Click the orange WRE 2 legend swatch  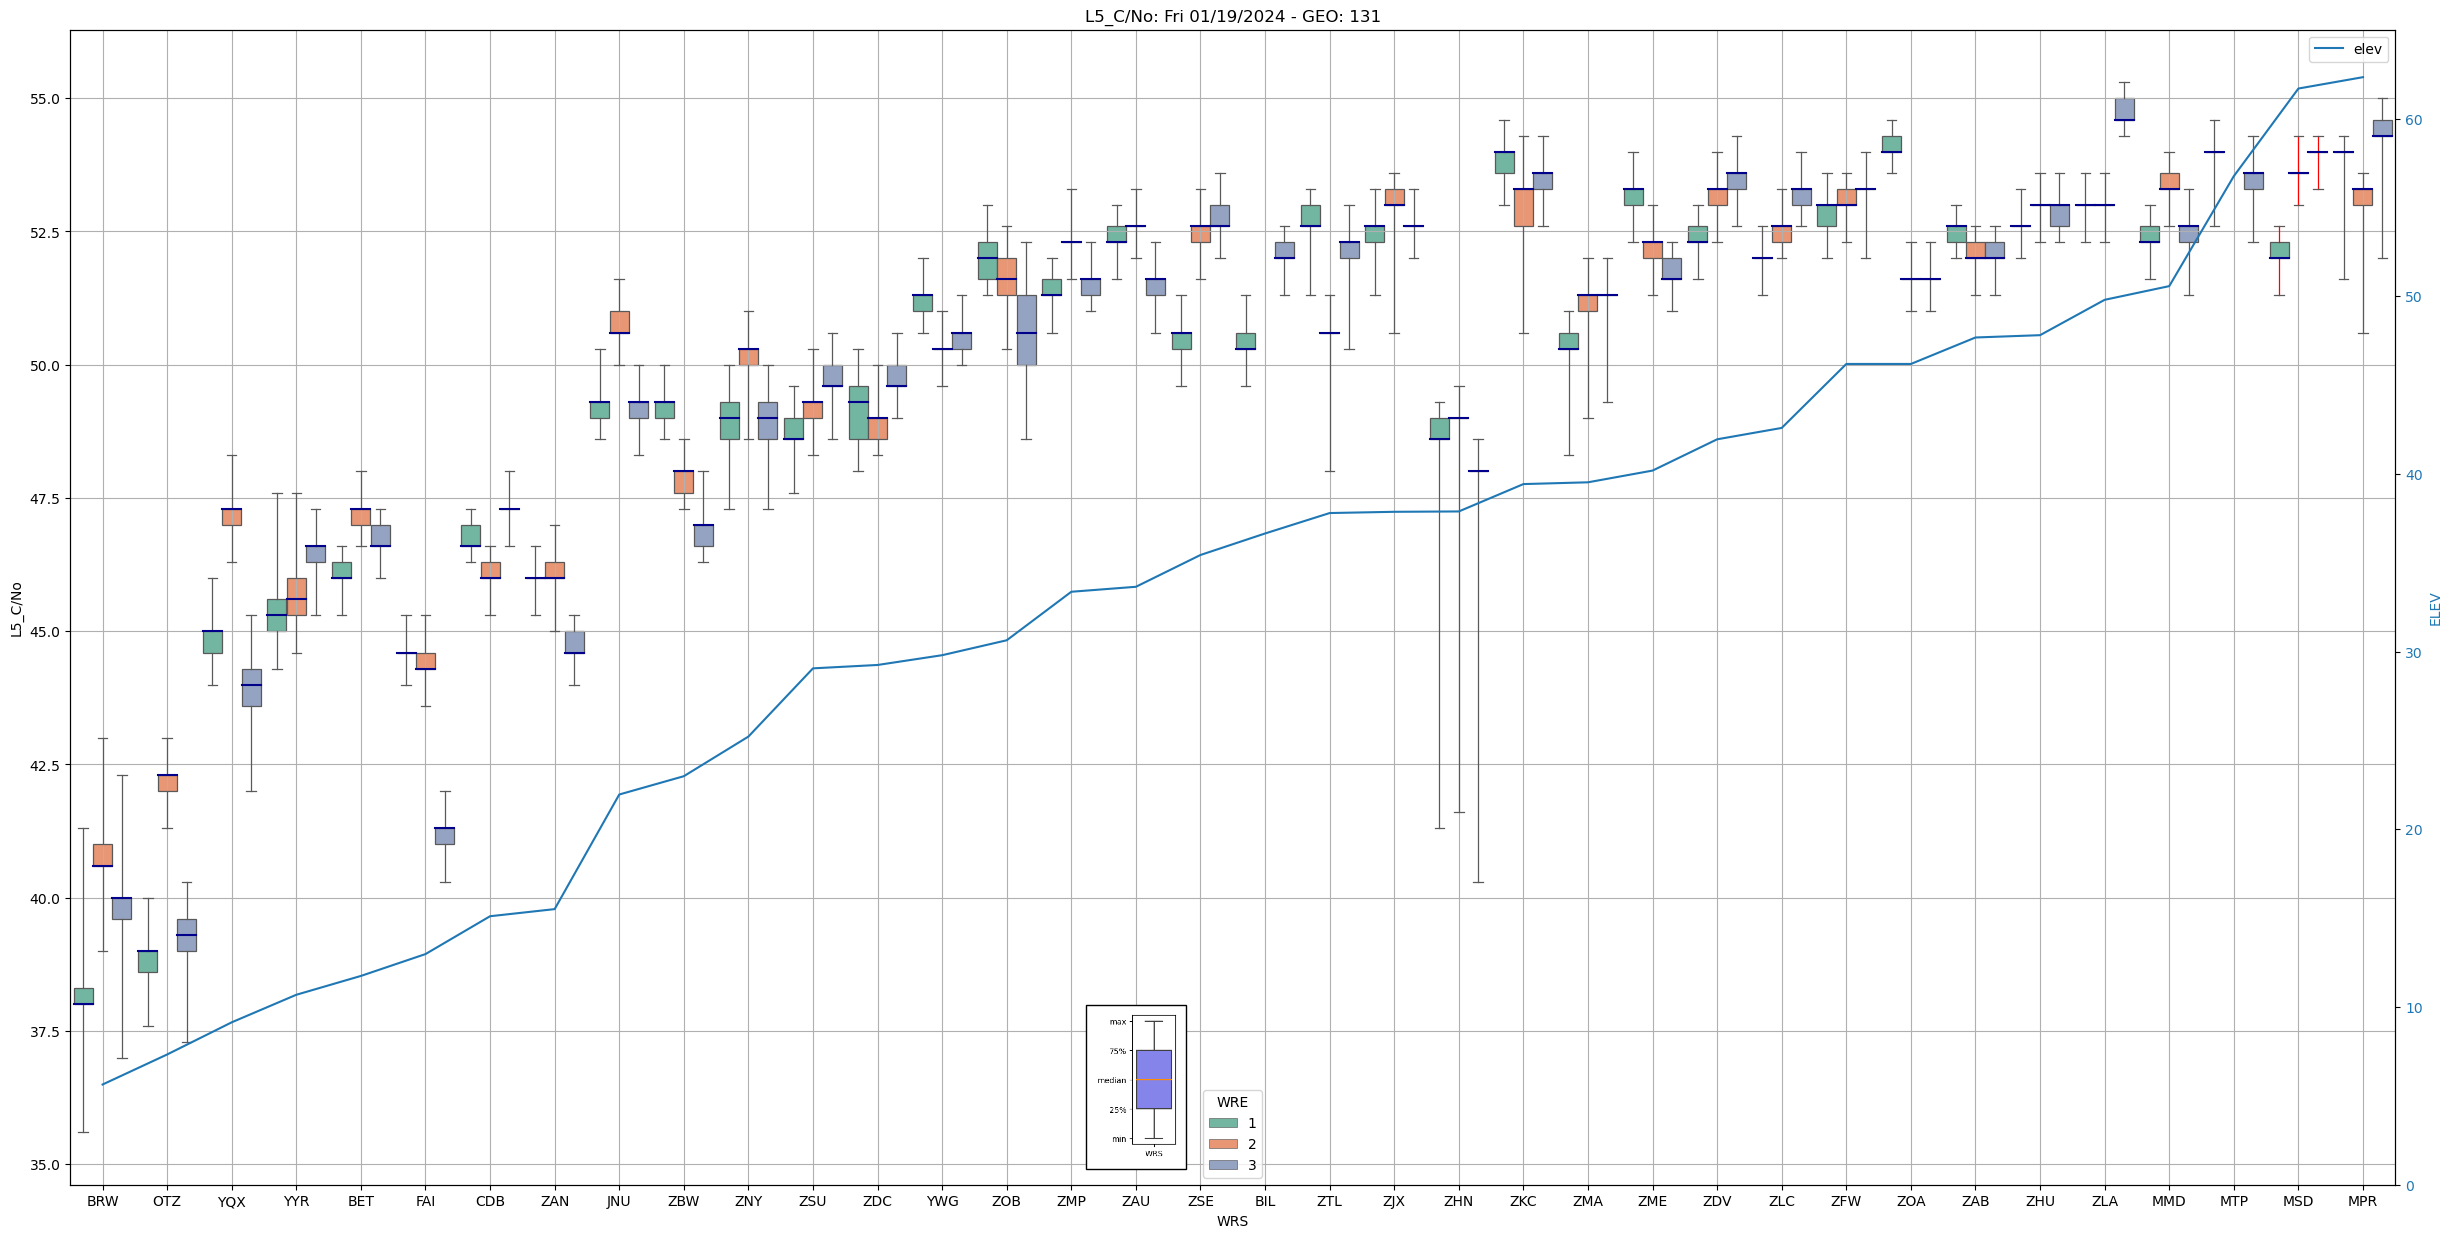(1222, 1144)
